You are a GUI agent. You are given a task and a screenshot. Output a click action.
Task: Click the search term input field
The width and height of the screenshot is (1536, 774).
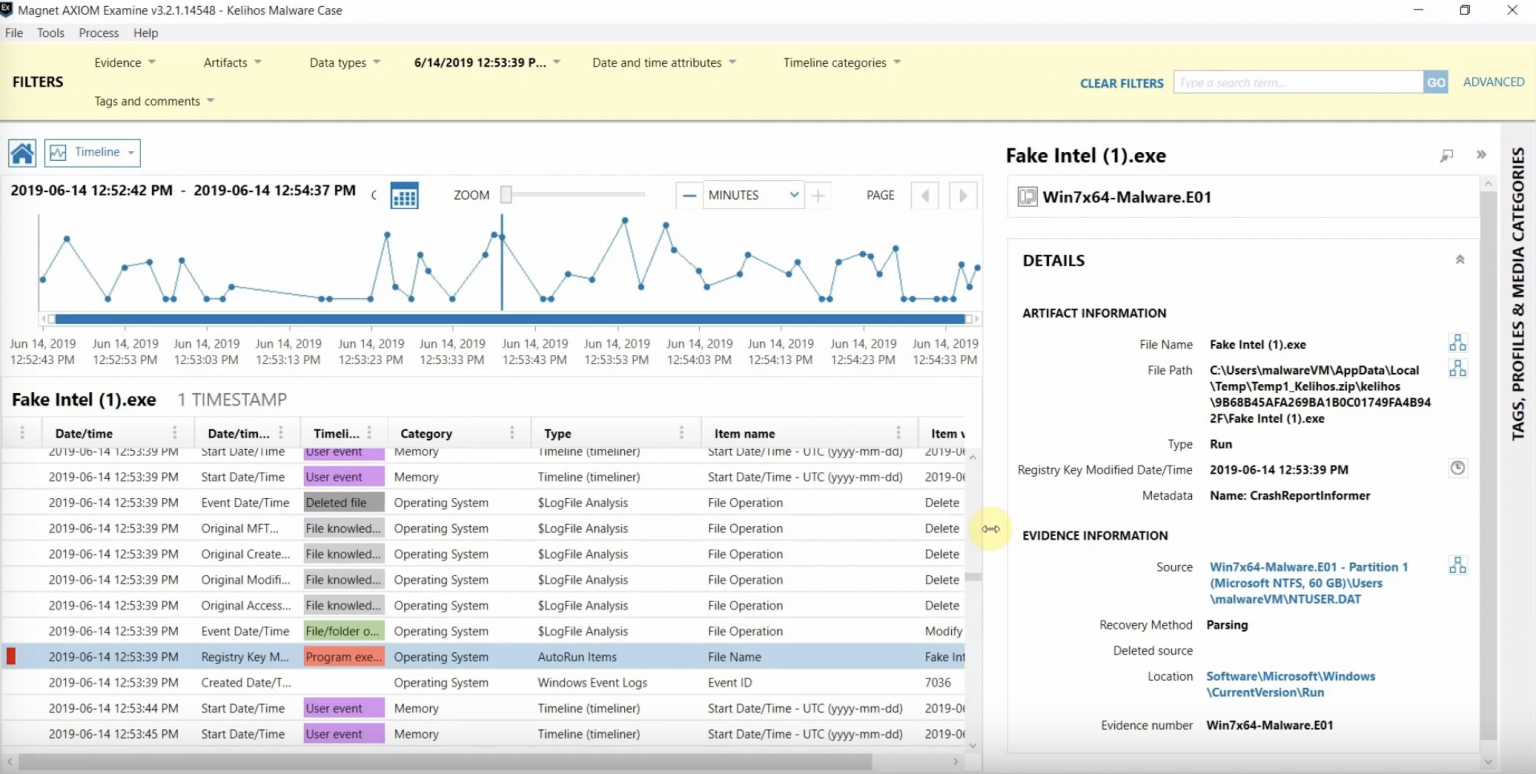[x=1300, y=81]
